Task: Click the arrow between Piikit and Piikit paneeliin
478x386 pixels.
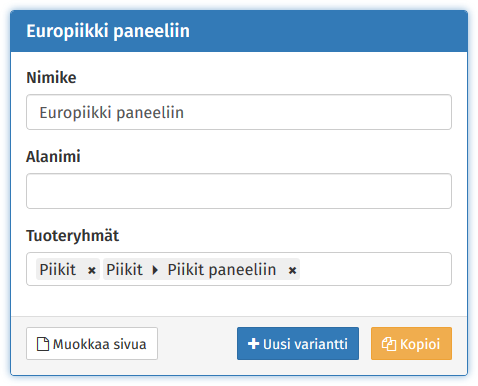Action: [155, 270]
